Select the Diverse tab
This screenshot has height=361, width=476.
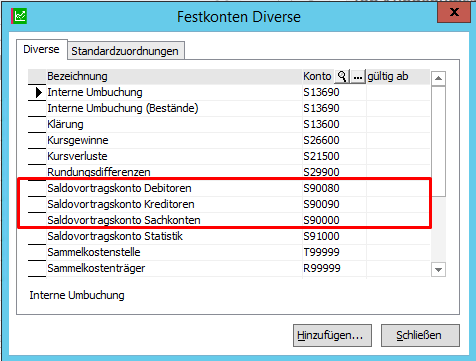[x=41, y=49]
